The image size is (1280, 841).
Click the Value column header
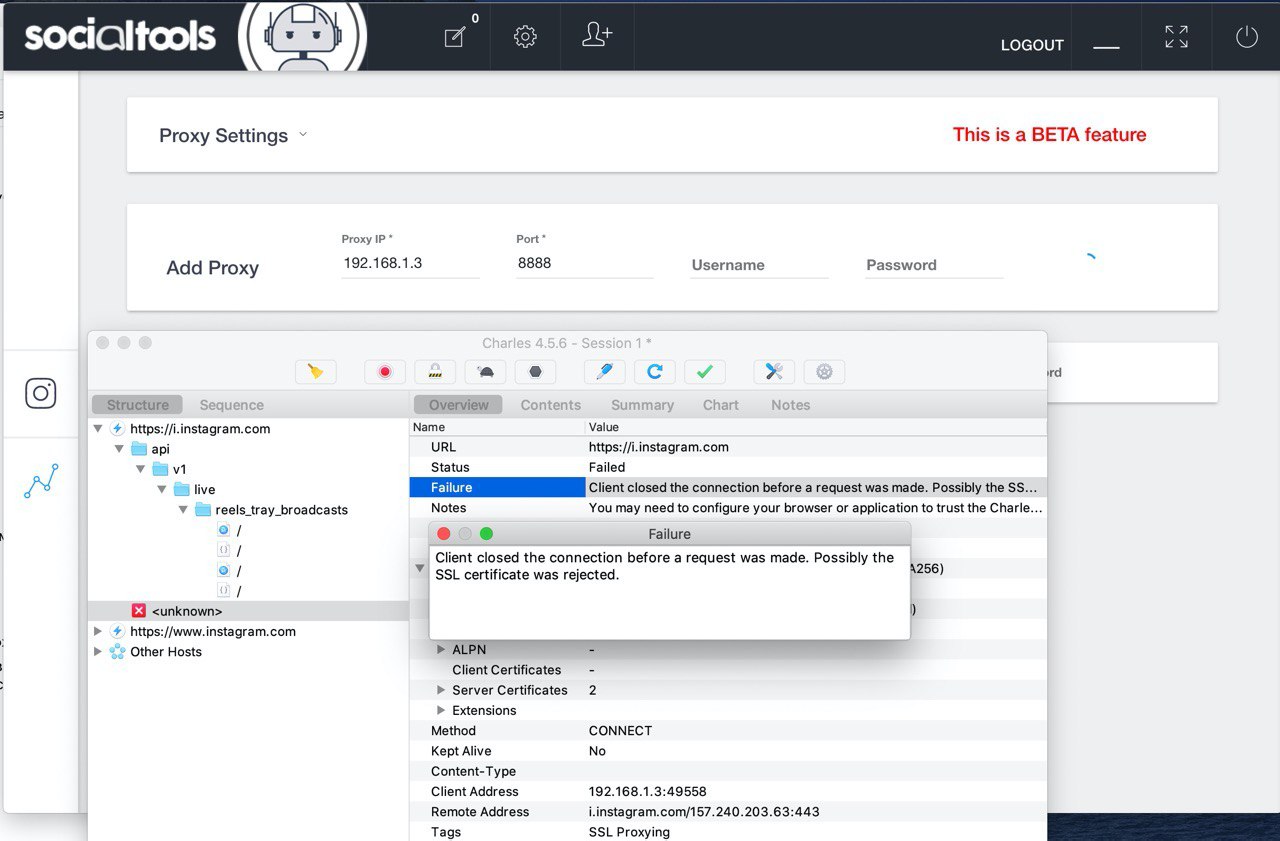click(x=816, y=427)
